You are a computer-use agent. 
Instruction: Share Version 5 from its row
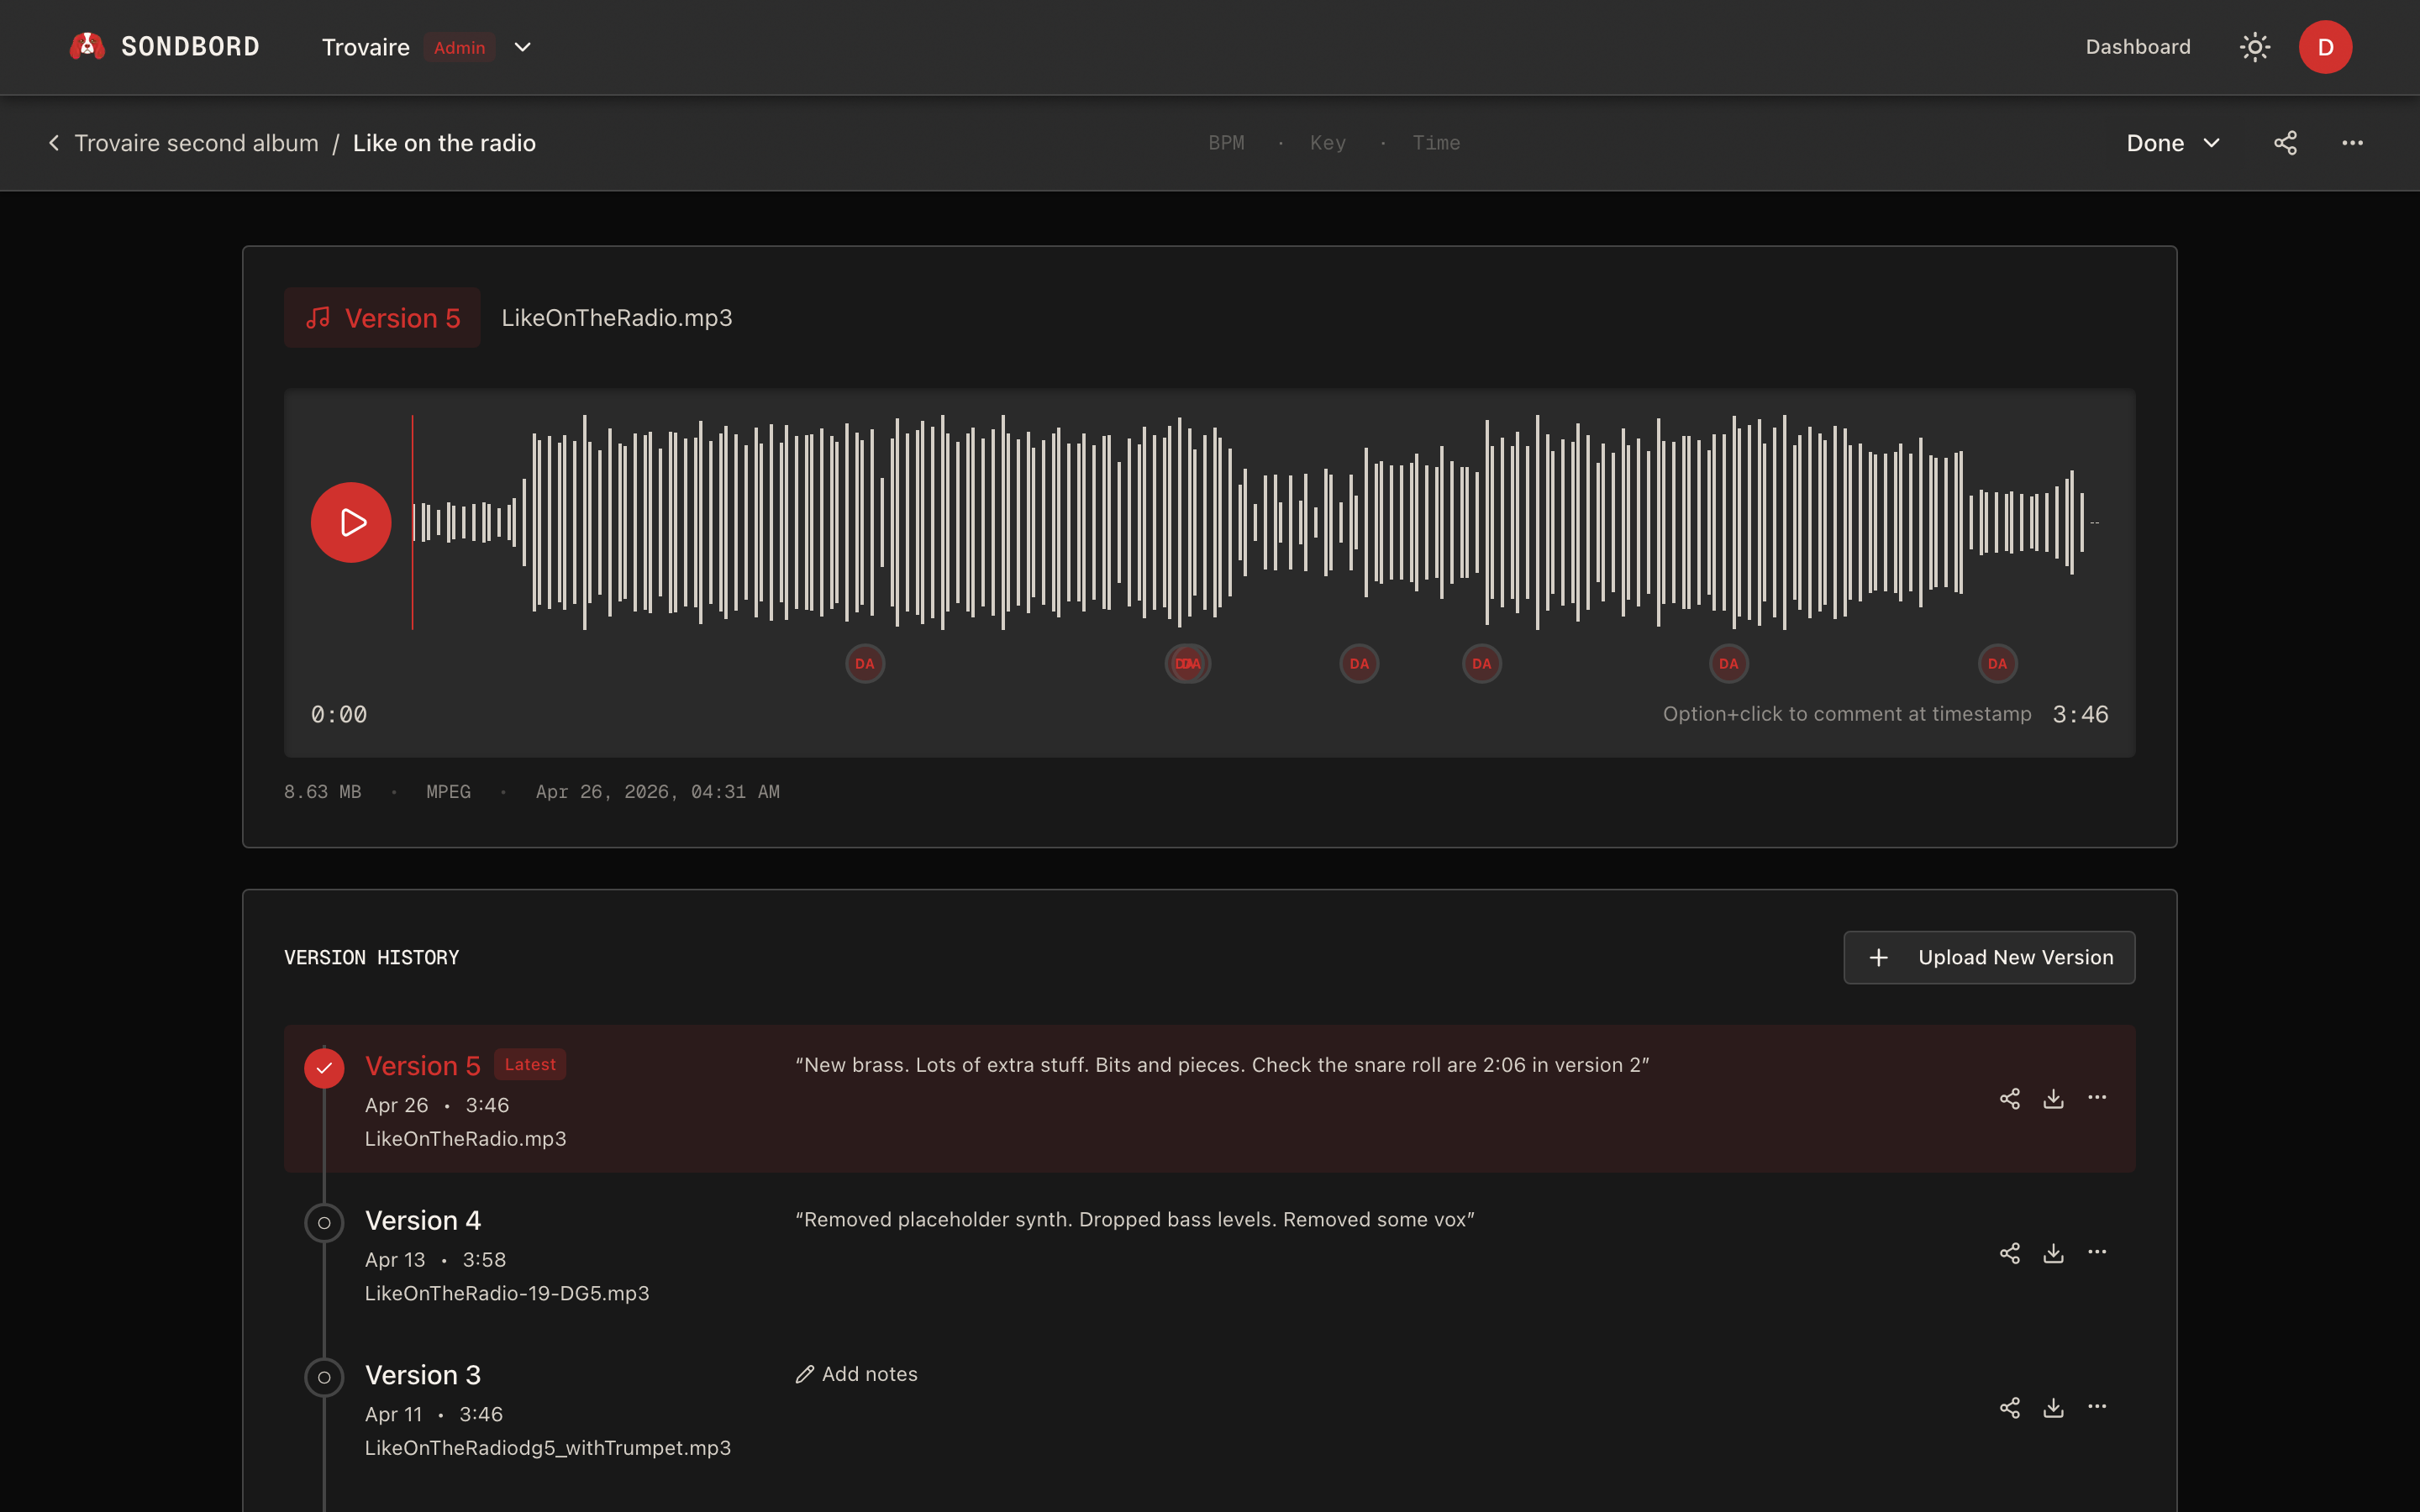(2009, 1098)
